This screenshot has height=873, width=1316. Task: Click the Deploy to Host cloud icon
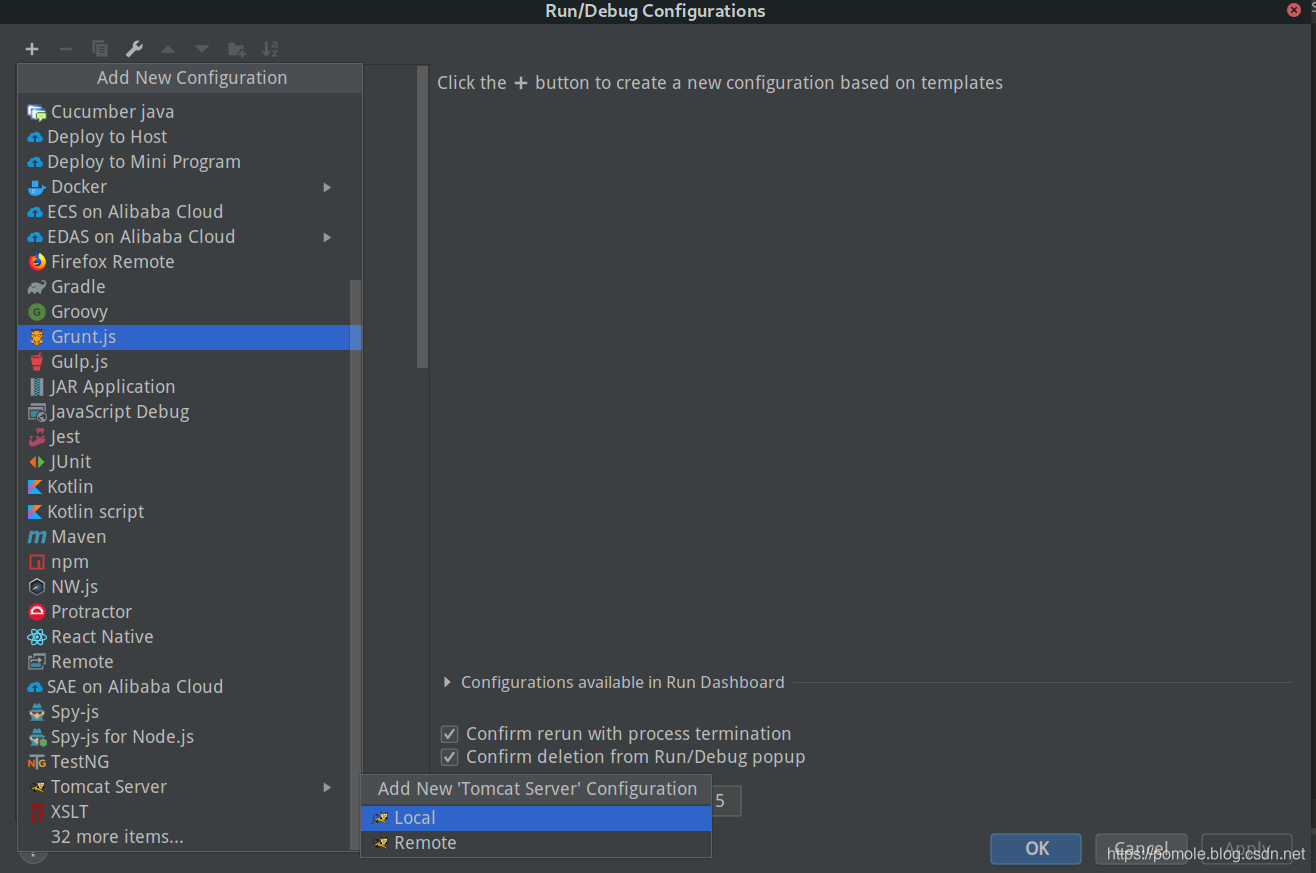[x=35, y=137]
